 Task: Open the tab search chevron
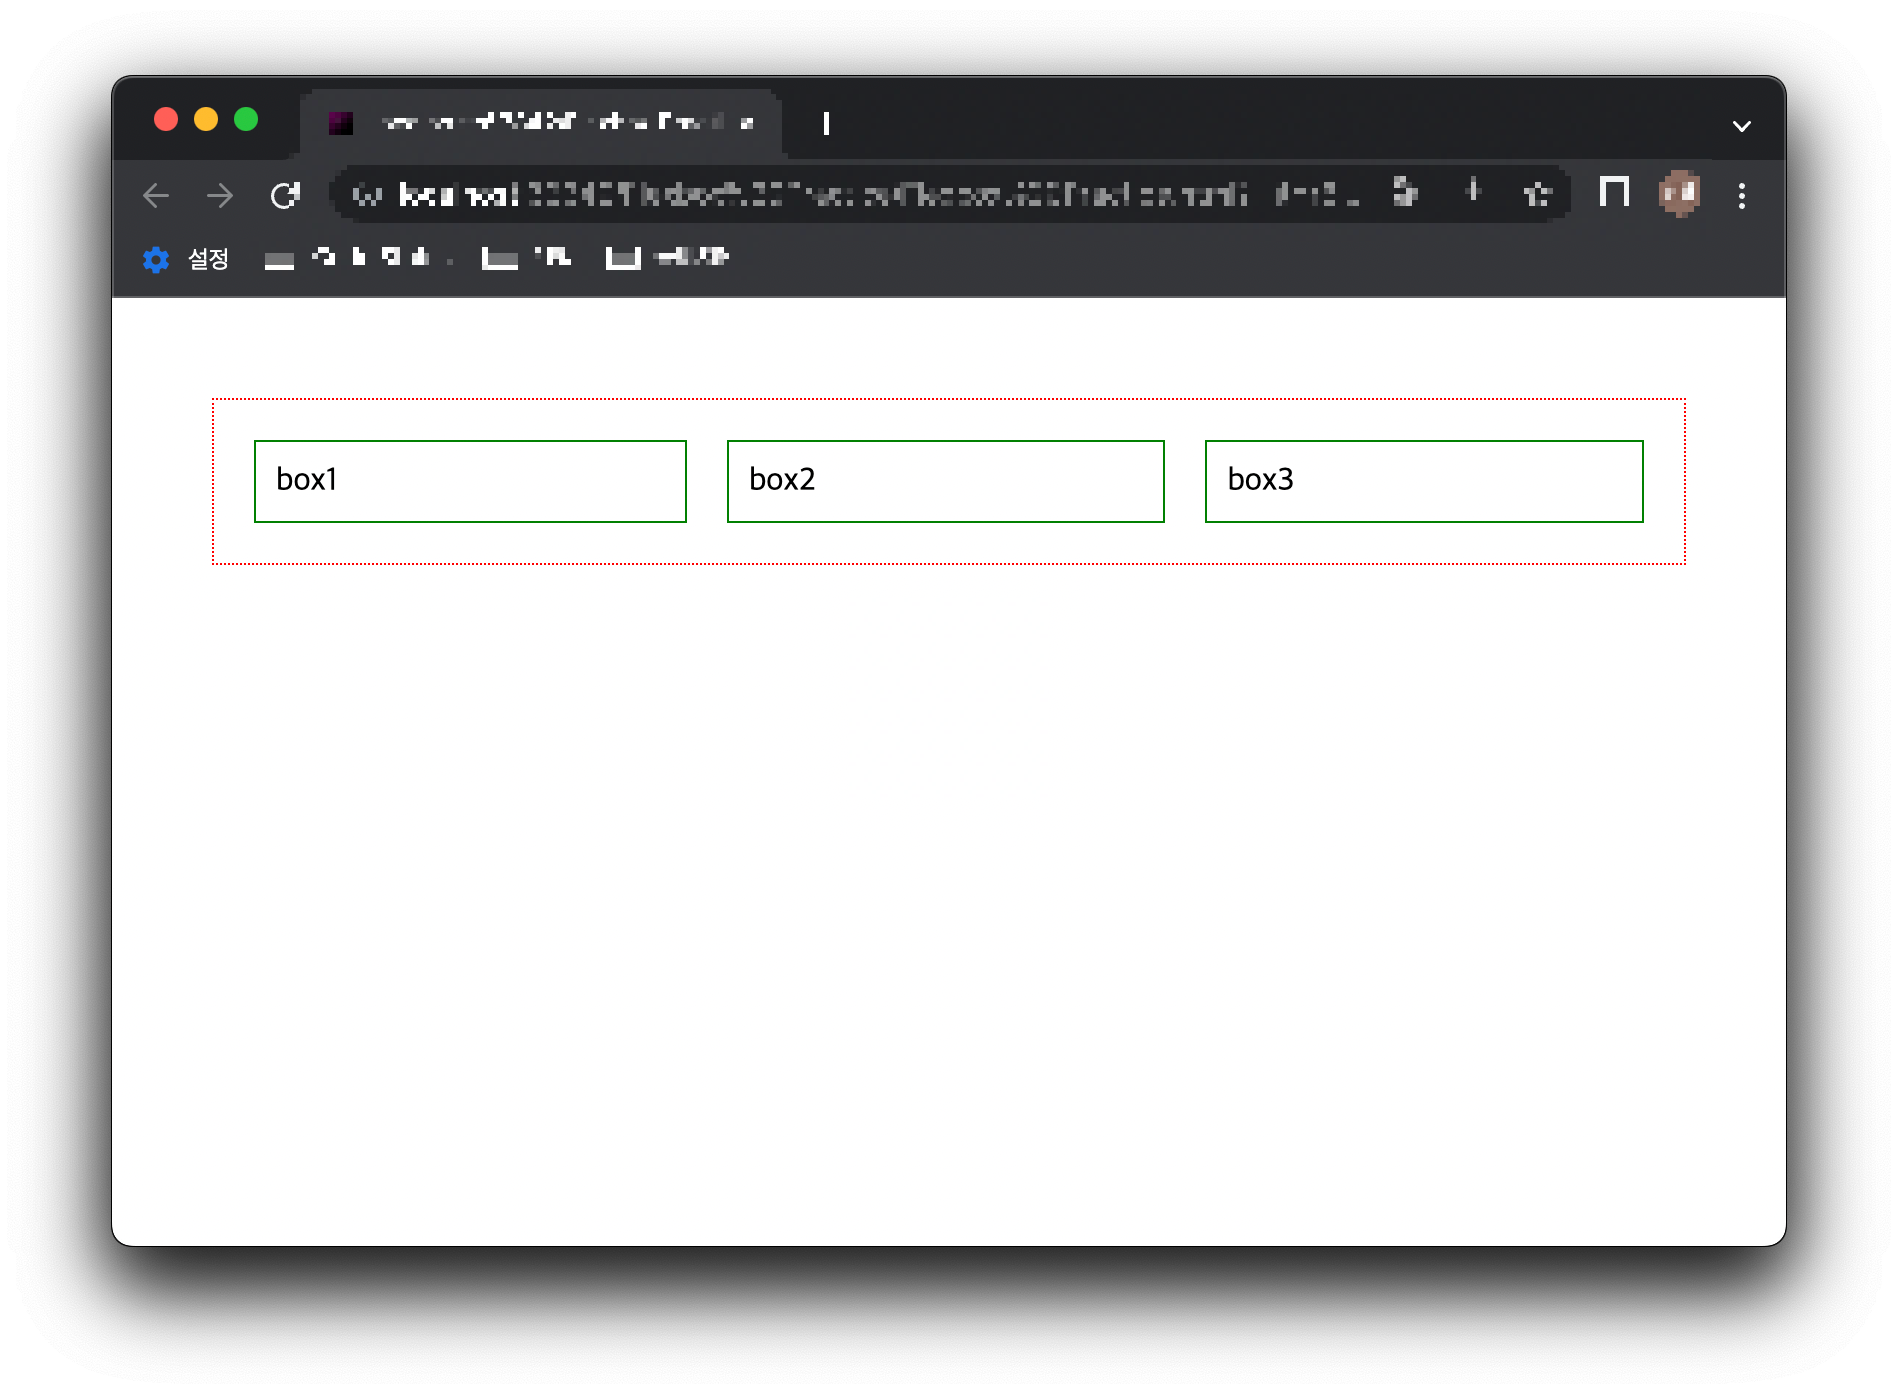[1742, 126]
